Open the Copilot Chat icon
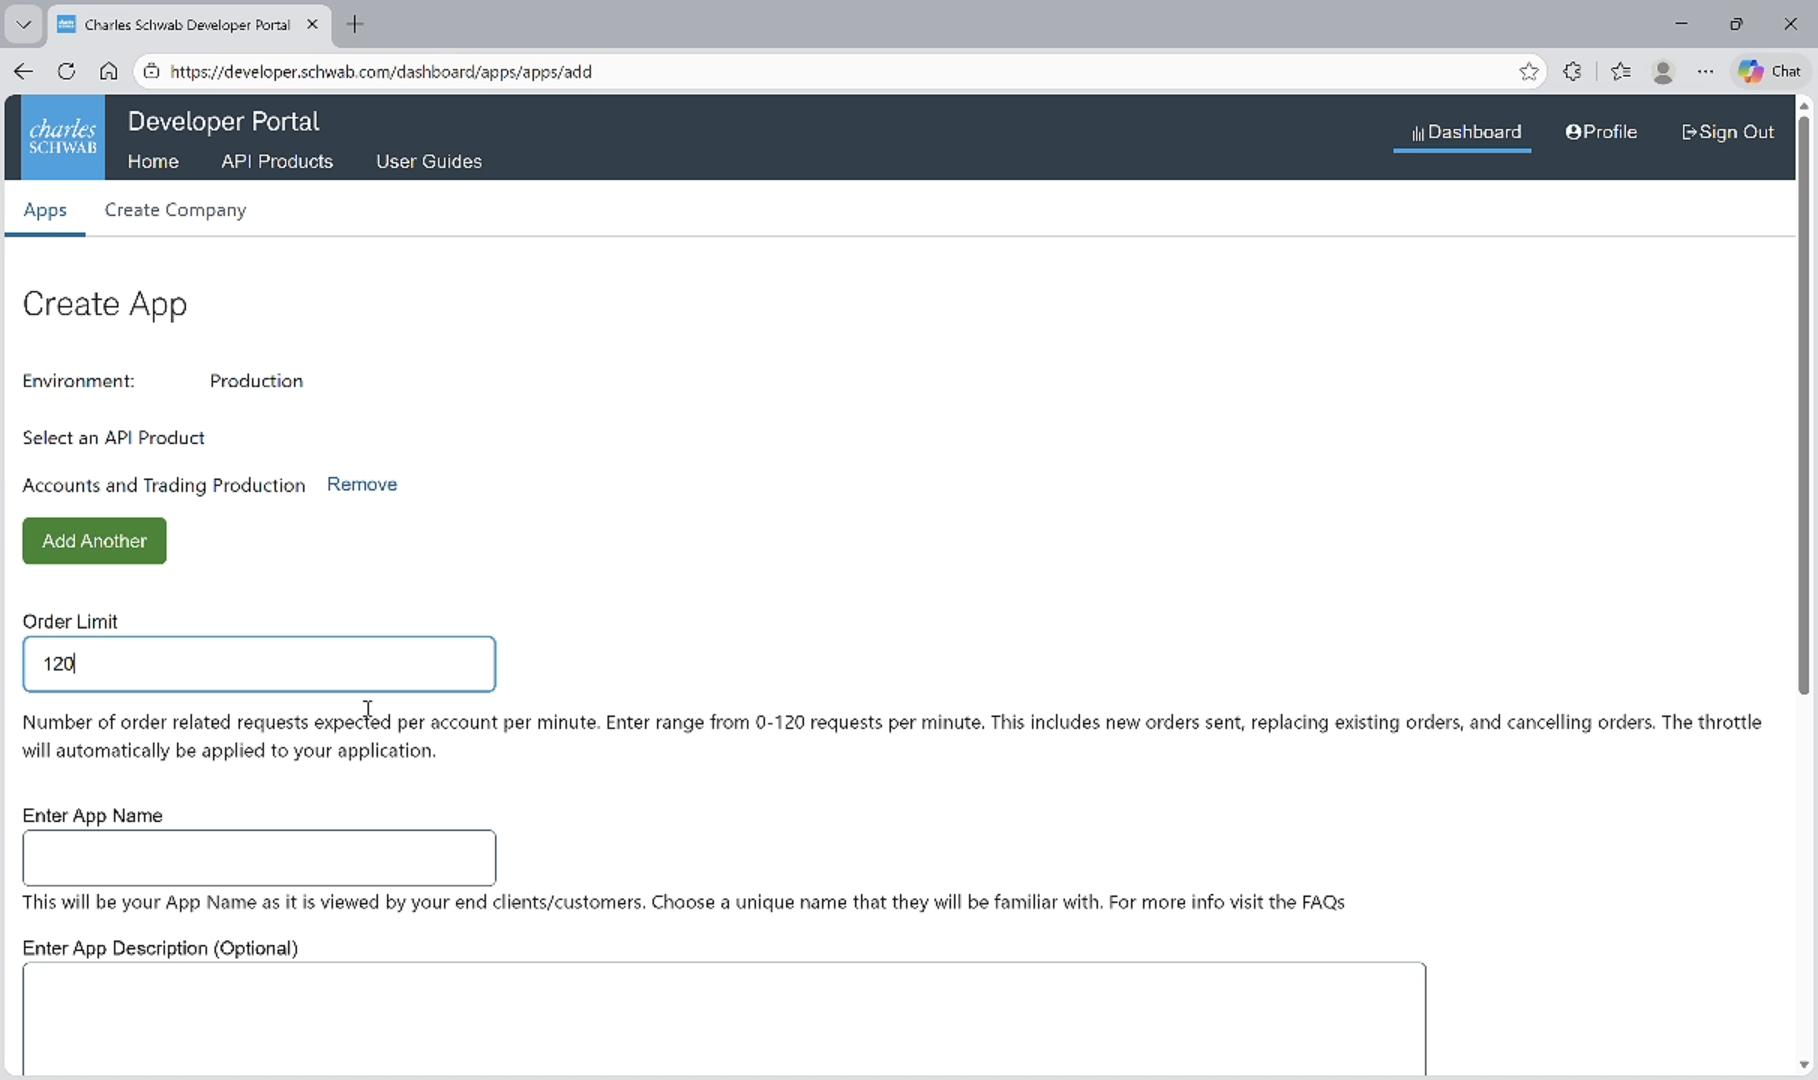The image size is (1818, 1080). (1768, 71)
